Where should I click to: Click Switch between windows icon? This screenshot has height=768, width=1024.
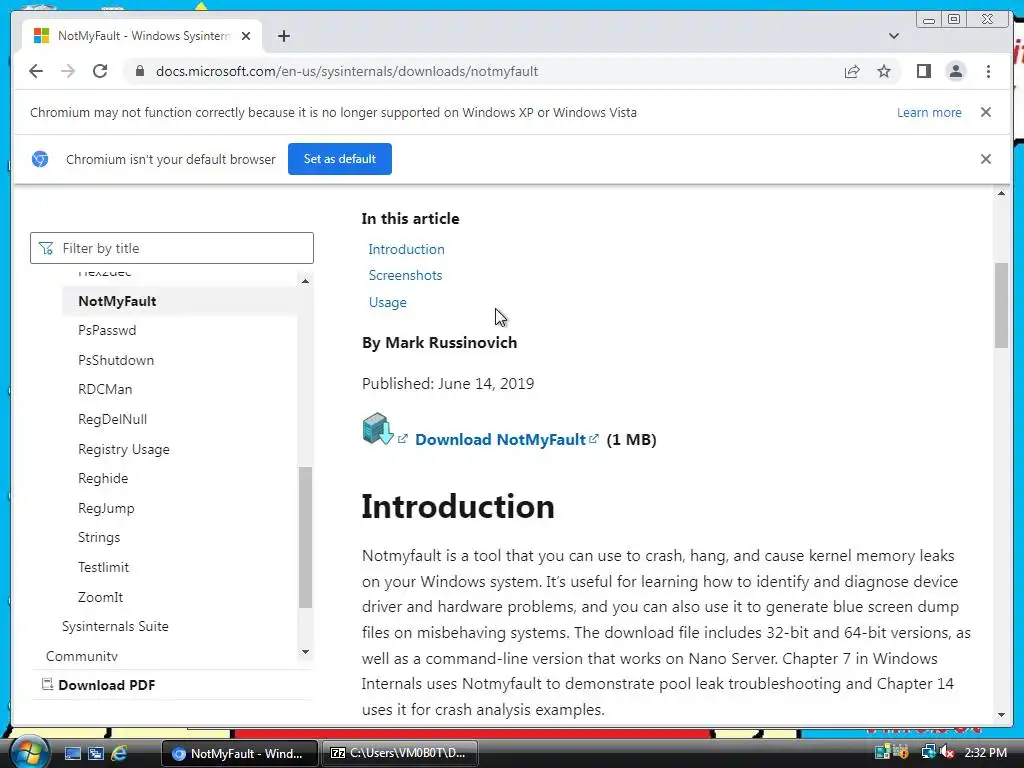tap(96, 753)
